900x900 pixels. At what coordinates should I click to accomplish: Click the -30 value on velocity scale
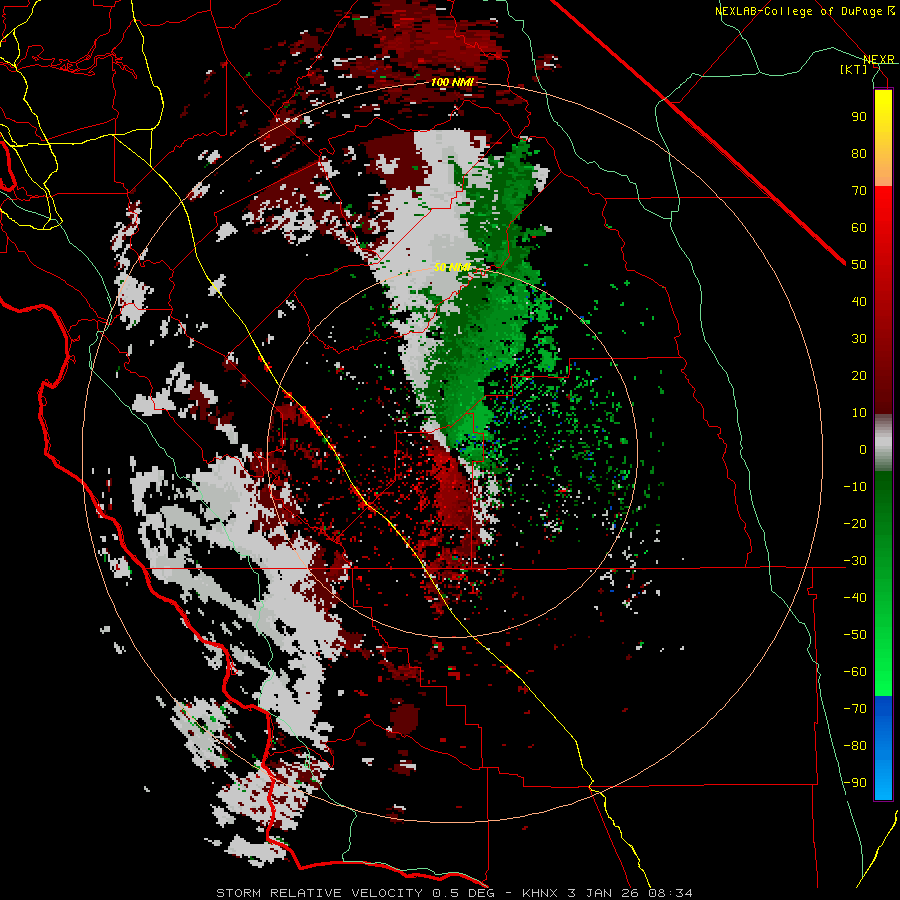(855, 561)
